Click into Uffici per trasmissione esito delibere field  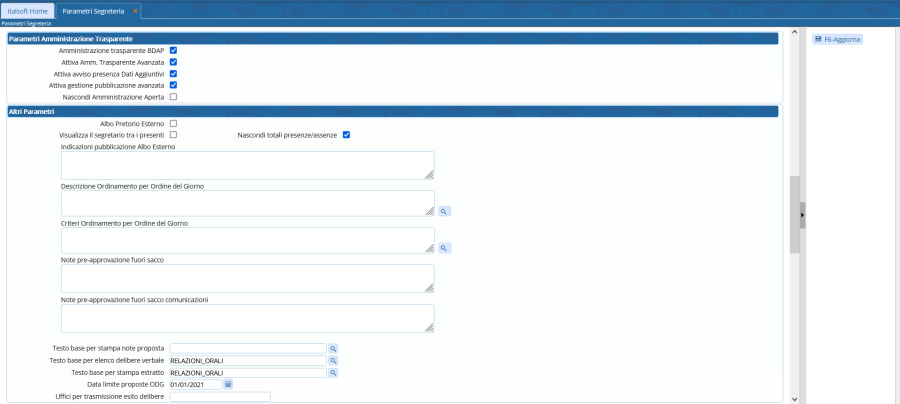(x=220, y=397)
